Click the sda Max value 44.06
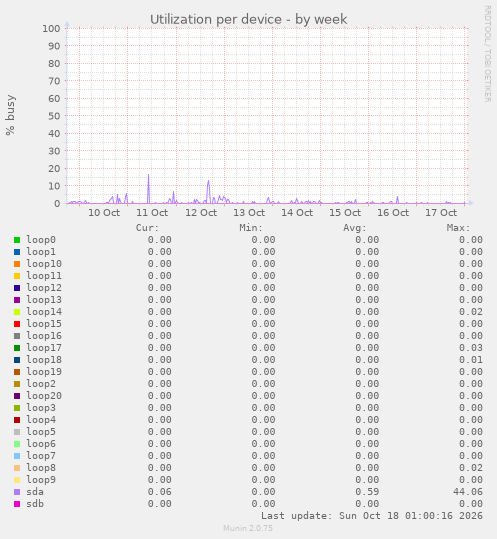 click(468, 492)
